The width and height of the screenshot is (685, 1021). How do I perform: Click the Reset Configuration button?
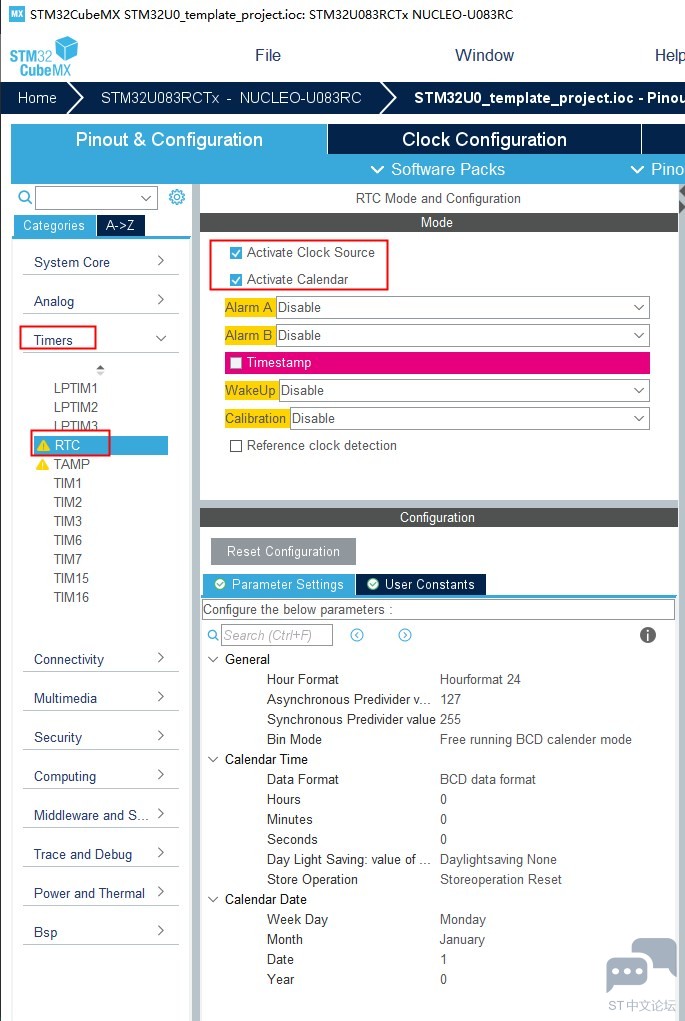coord(283,552)
